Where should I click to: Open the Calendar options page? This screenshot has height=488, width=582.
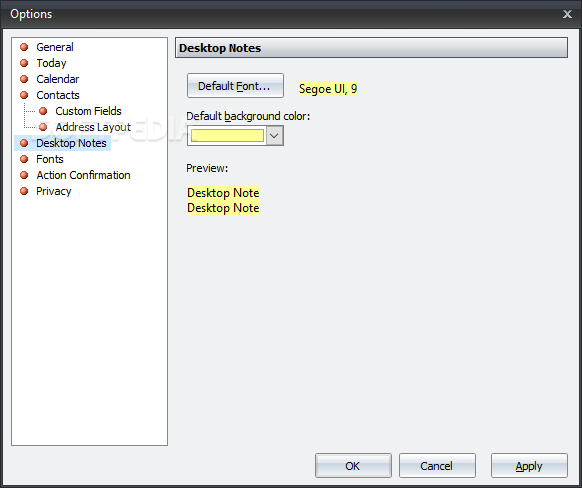coord(58,79)
